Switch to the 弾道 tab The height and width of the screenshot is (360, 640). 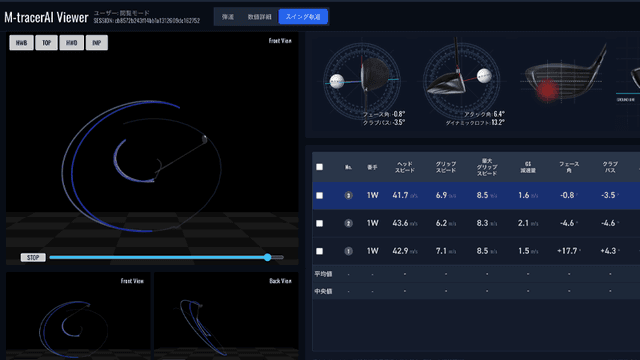228,17
